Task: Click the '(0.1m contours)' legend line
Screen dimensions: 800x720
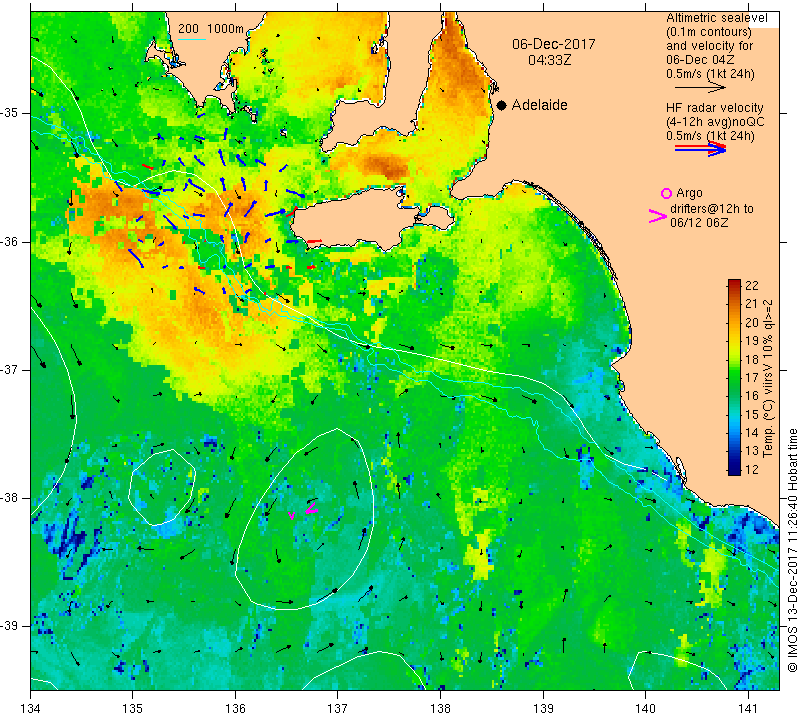Action: click(x=709, y=32)
